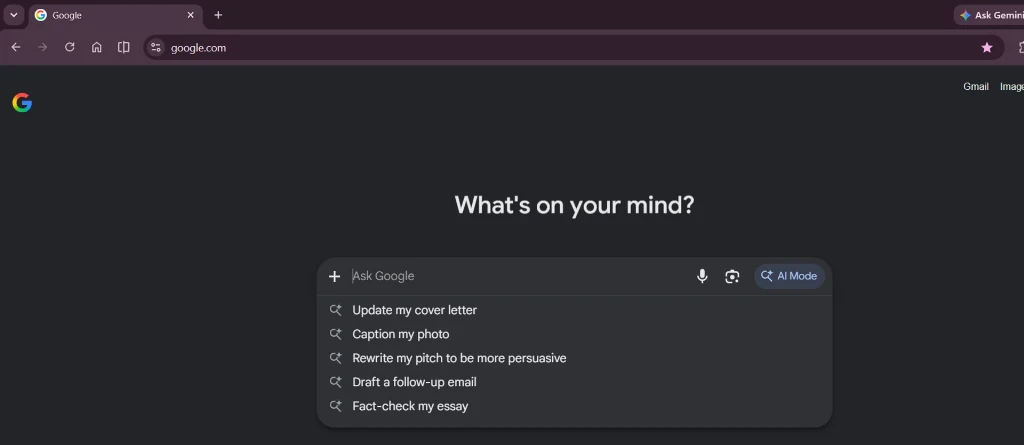Go to the browser home icon

click(x=97, y=47)
